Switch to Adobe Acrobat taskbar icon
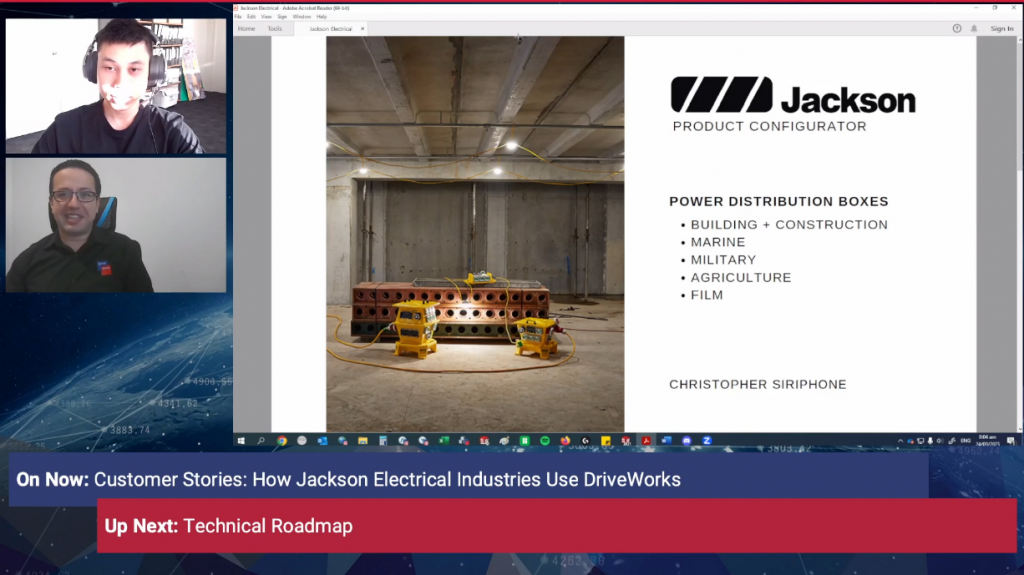The width and height of the screenshot is (1024, 575). (647, 441)
